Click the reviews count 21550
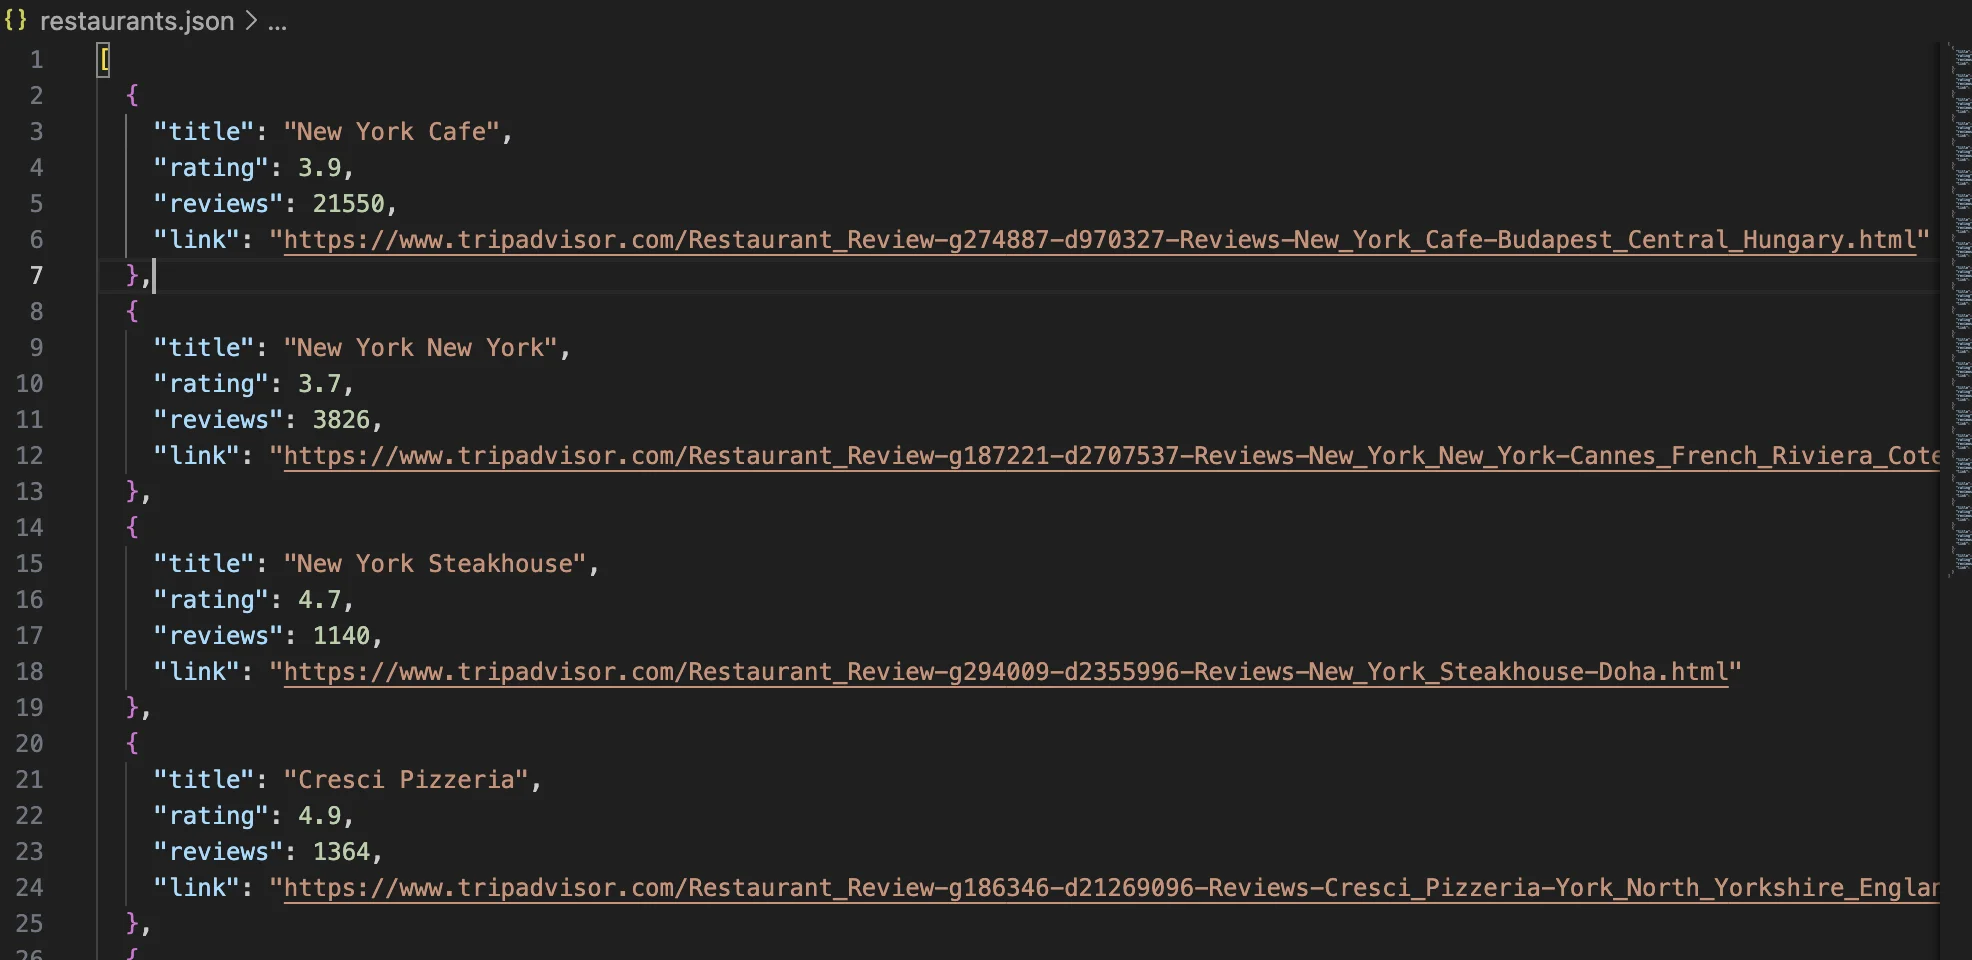Screen dimensions: 1972x960 click(x=348, y=204)
